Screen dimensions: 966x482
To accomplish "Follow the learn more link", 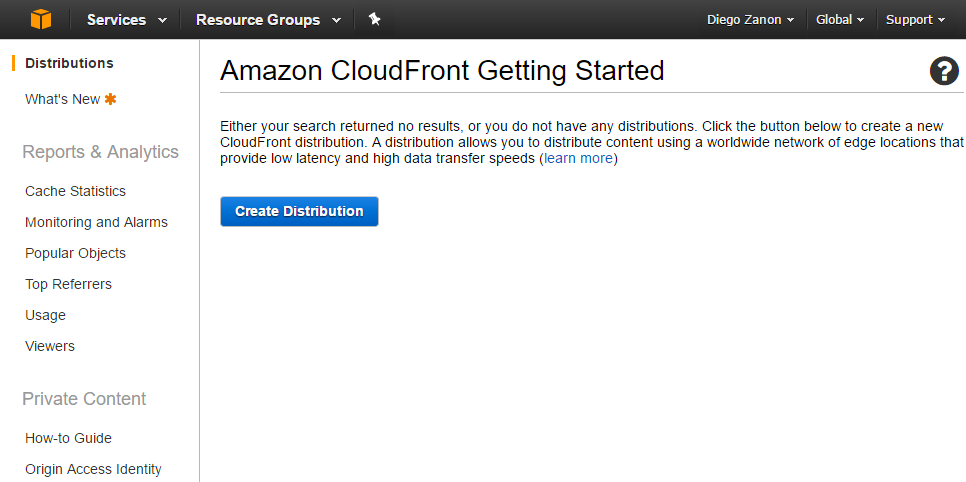I will [578, 158].
